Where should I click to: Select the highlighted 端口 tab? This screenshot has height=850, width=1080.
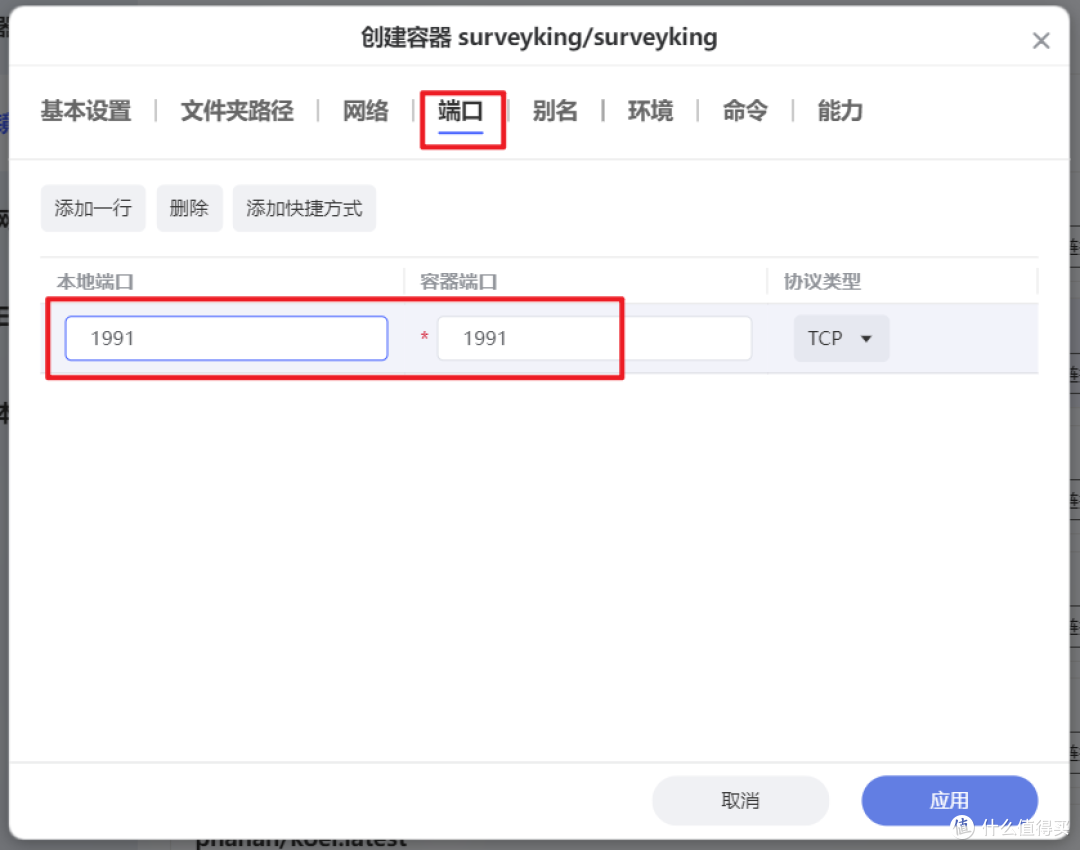tap(462, 111)
